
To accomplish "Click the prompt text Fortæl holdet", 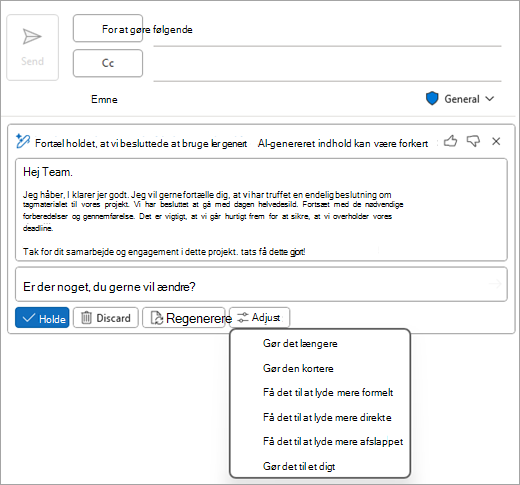I will point(141,143).
